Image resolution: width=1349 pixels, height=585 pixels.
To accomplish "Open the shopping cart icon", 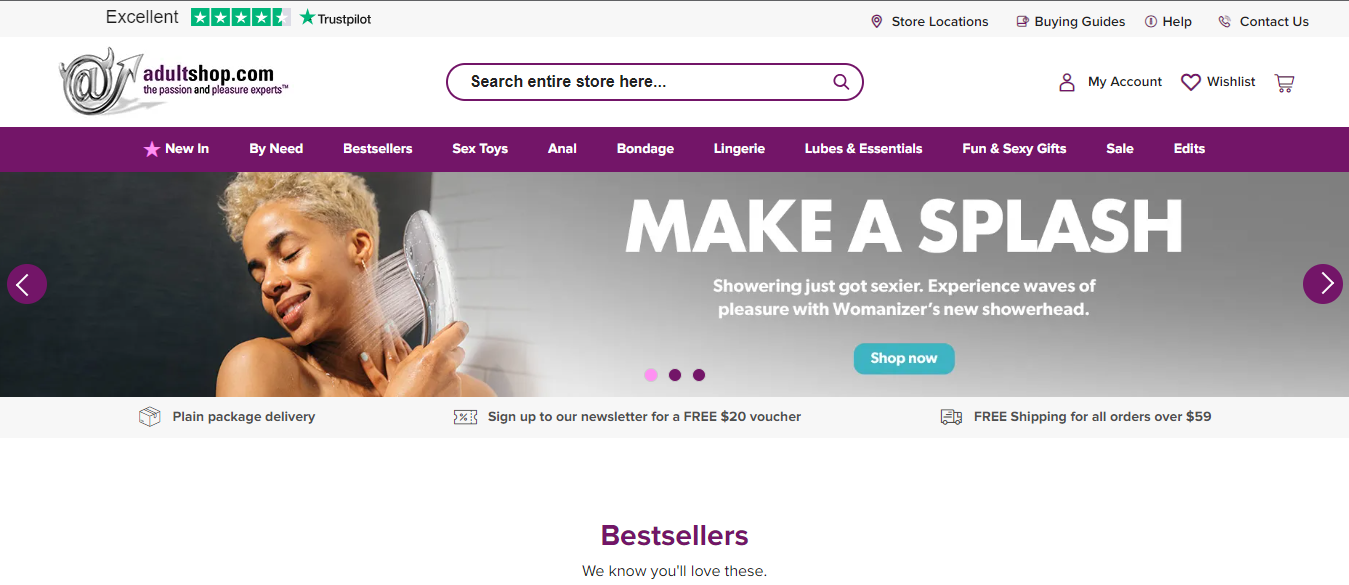I will point(1285,82).
